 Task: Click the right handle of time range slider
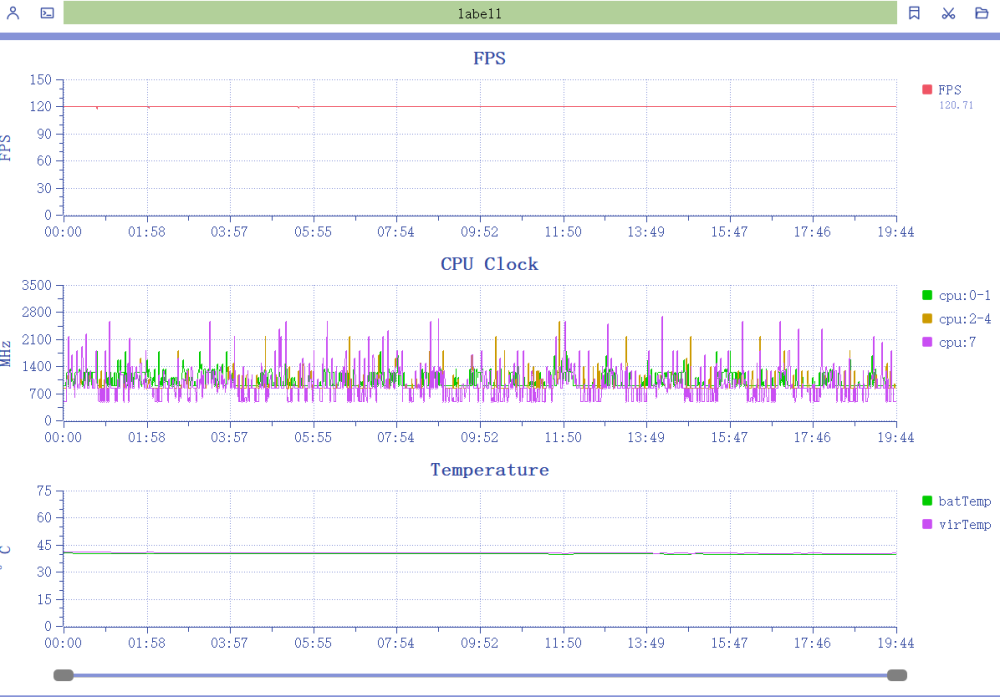pyautogui.click(x=897, y=675)
